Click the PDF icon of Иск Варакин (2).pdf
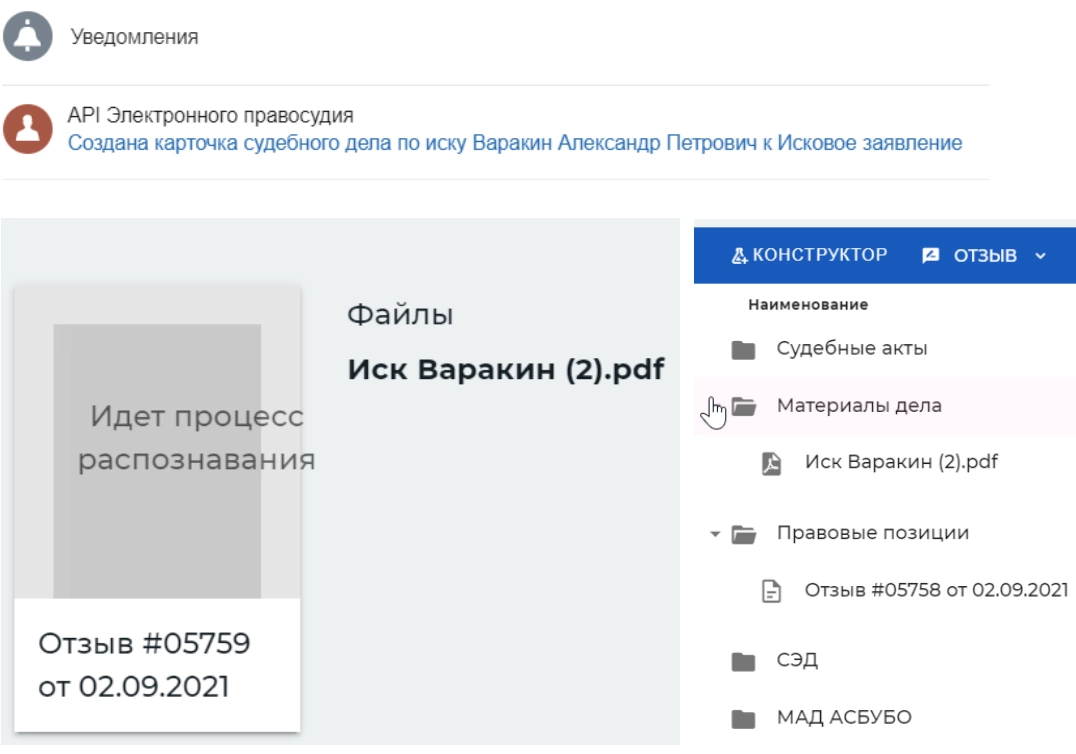The height and width of the screenshot is (754, 1076). (771, 464)
